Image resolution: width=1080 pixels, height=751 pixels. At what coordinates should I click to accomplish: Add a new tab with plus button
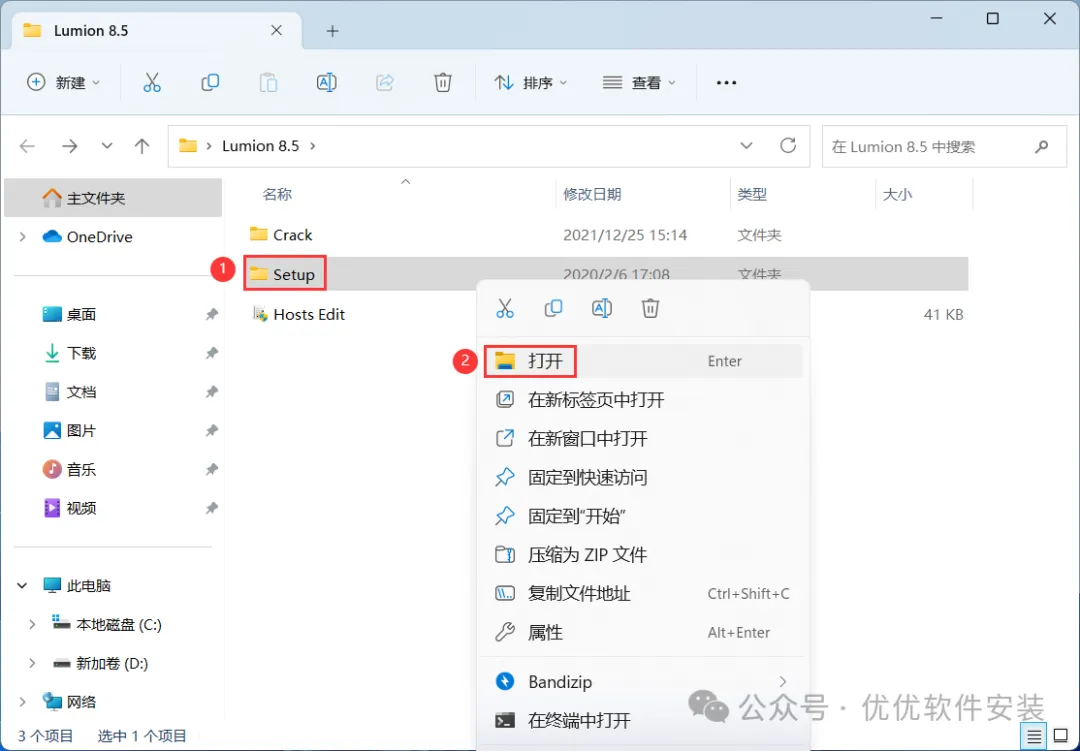(333, 30)
